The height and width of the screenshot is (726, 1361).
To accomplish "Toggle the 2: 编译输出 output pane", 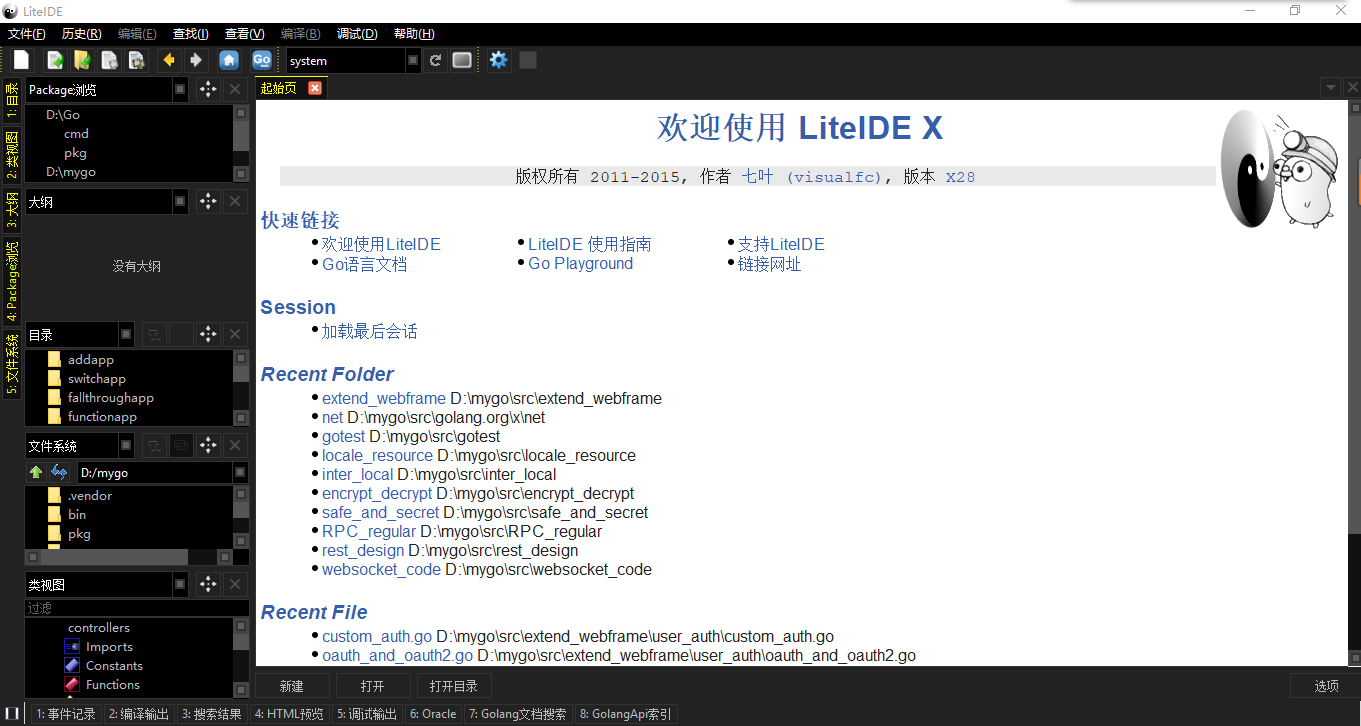I will pyautogui.click(x=139, y=714).
